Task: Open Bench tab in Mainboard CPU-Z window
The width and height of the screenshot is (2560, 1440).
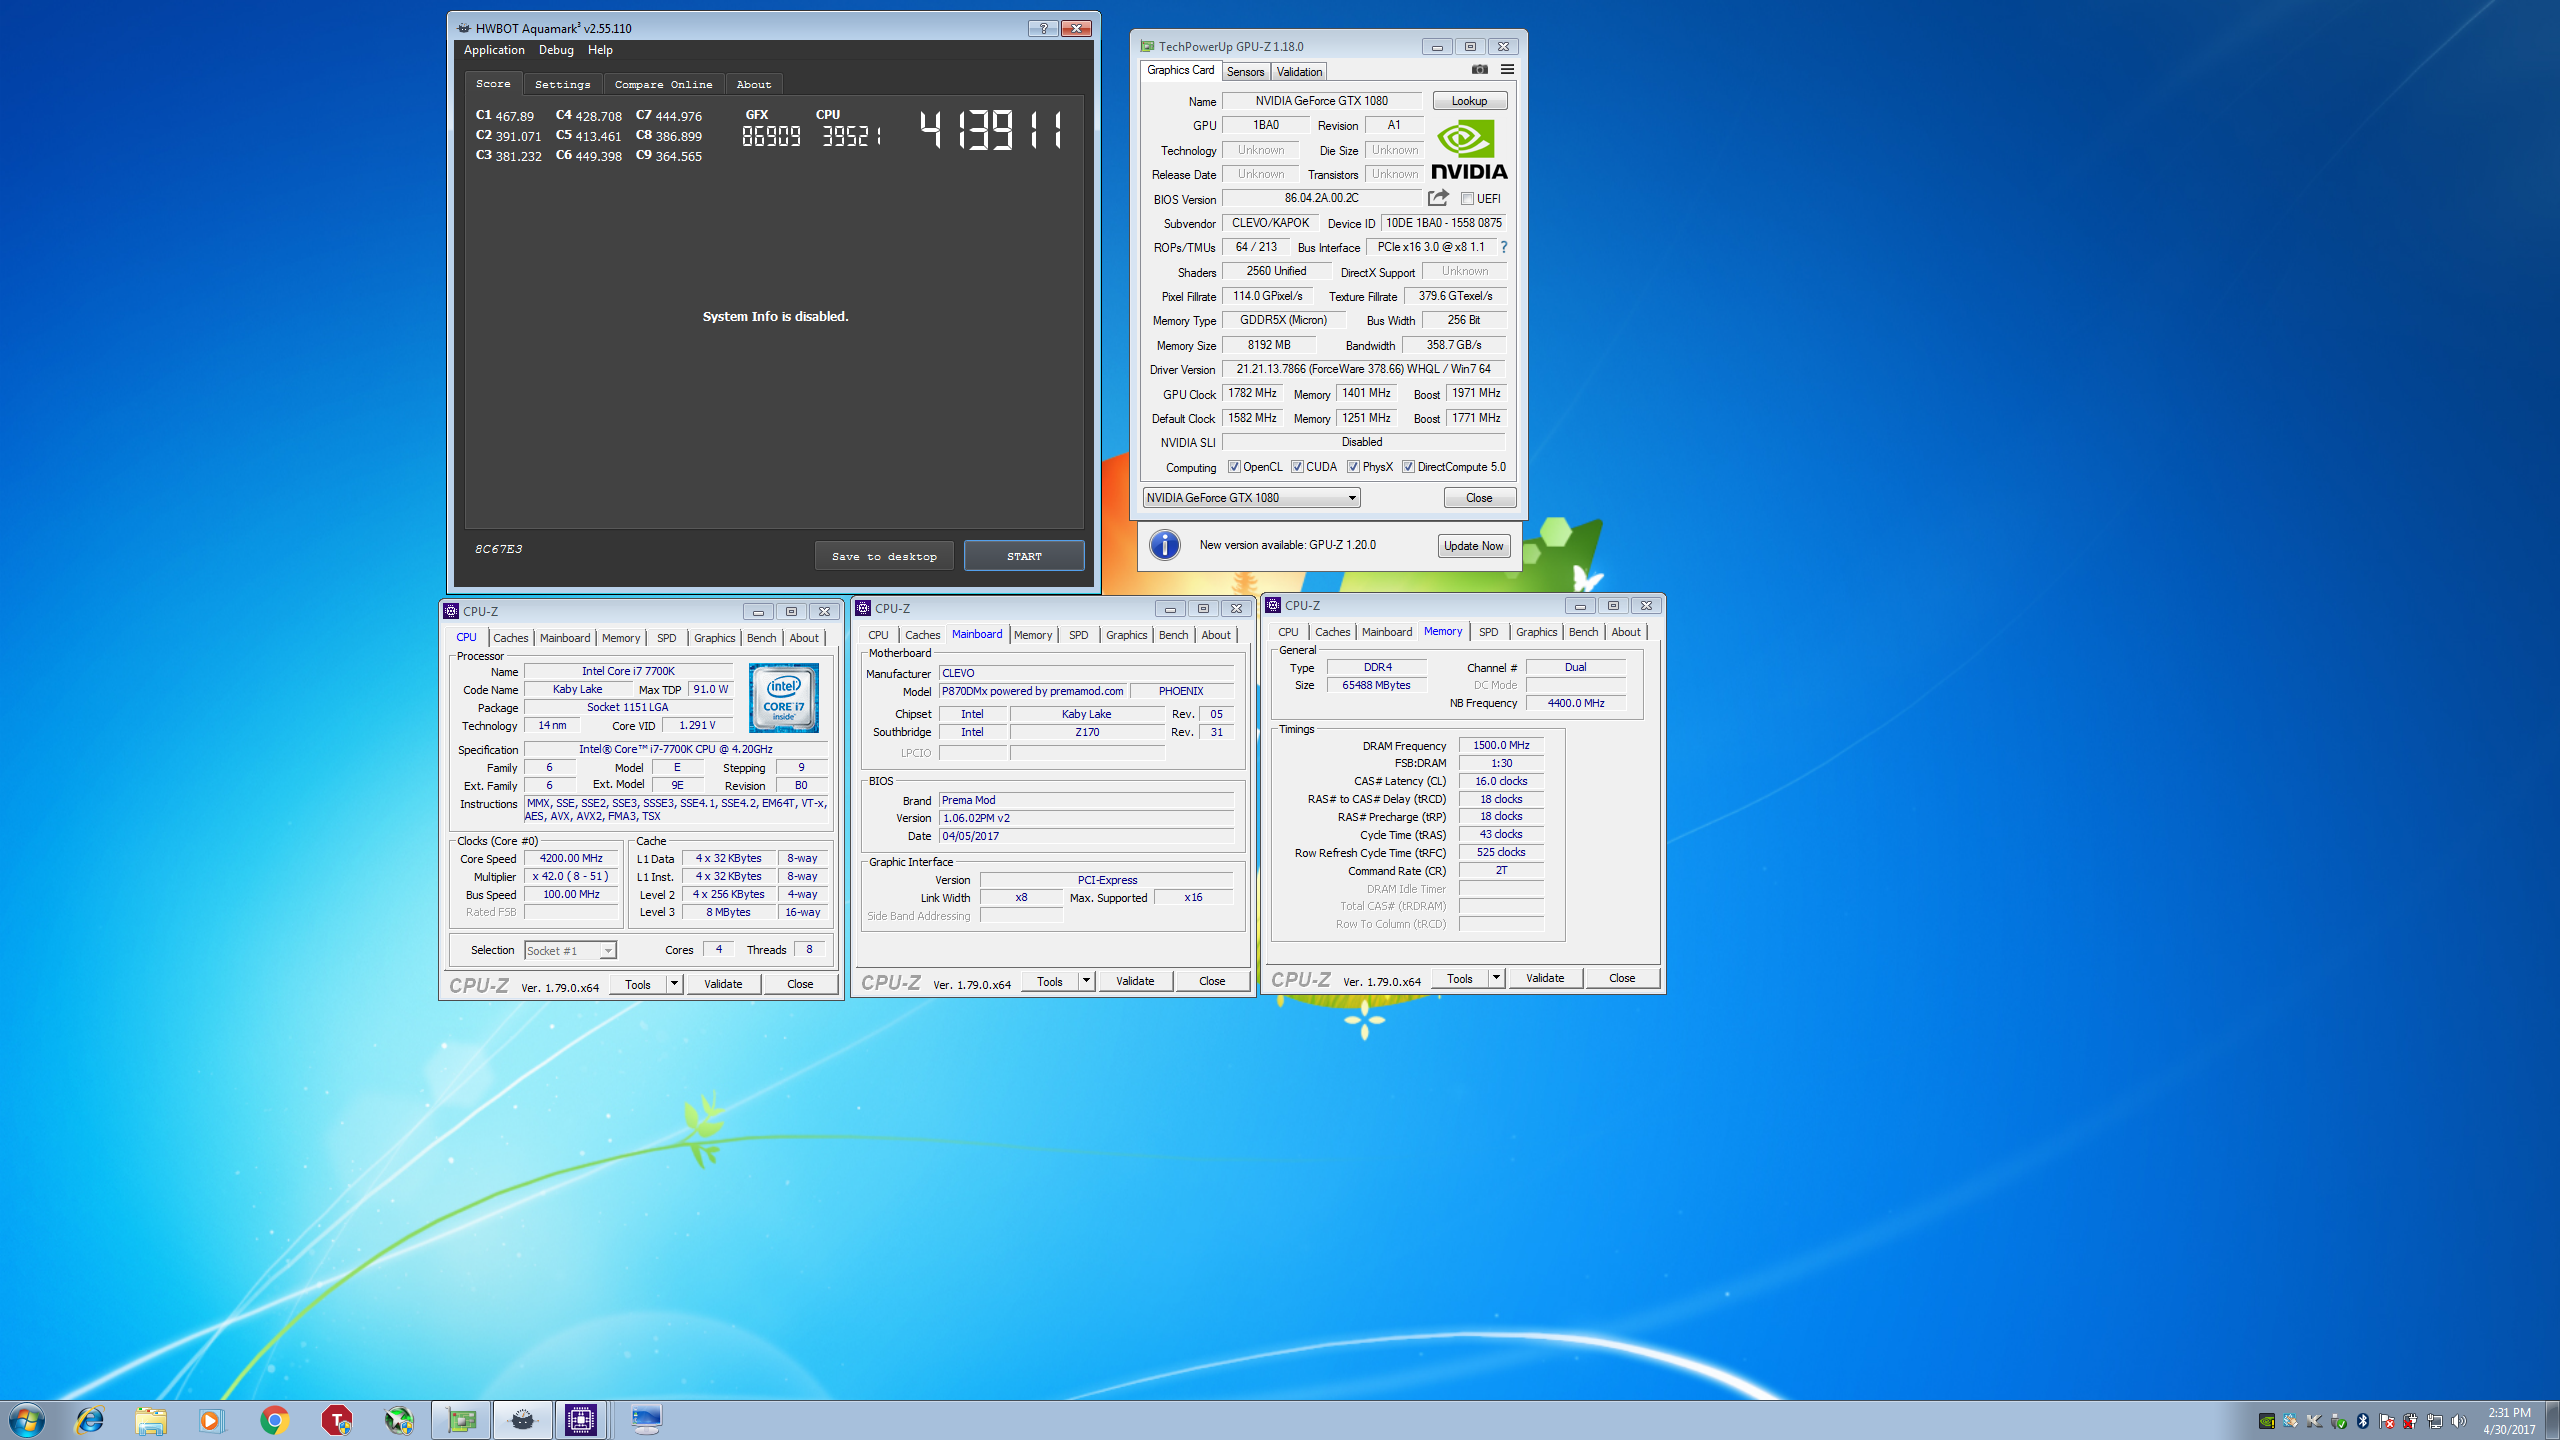Action: (x=1173, y=635)
